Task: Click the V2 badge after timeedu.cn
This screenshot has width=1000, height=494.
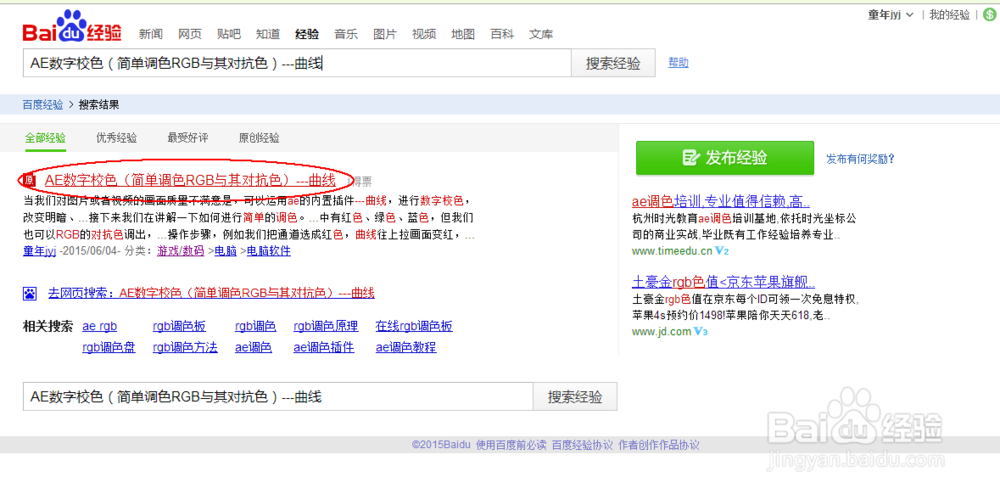Action: point(721,251)
